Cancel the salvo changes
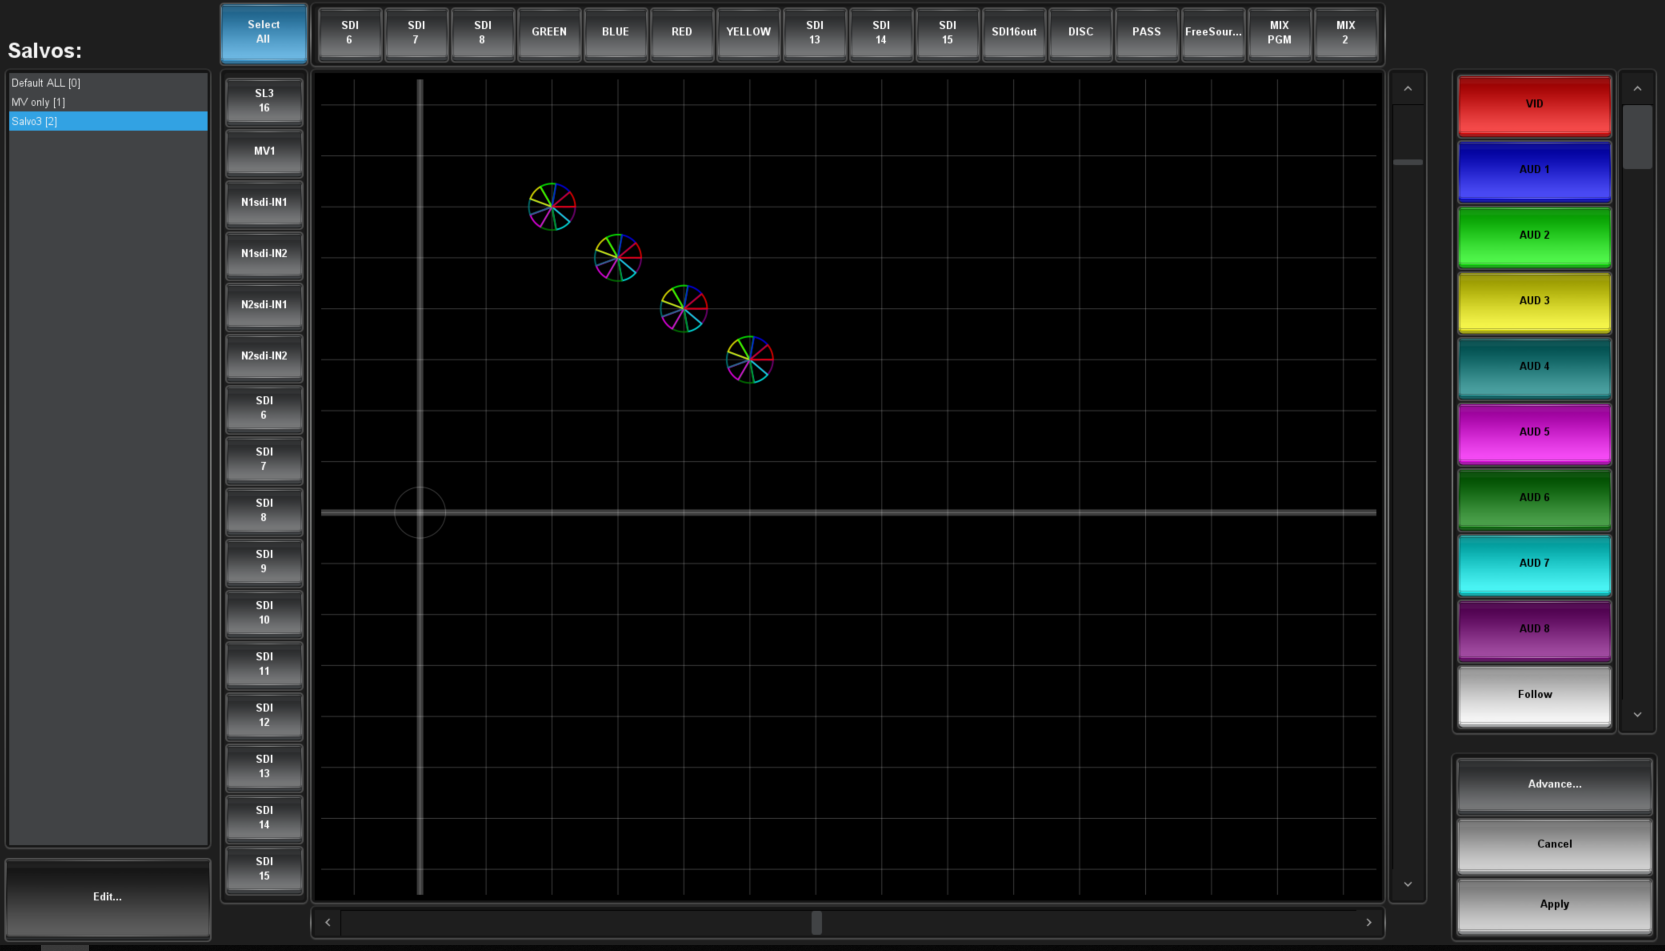This screenshot has height=951, width=1665. (1555, 845)
